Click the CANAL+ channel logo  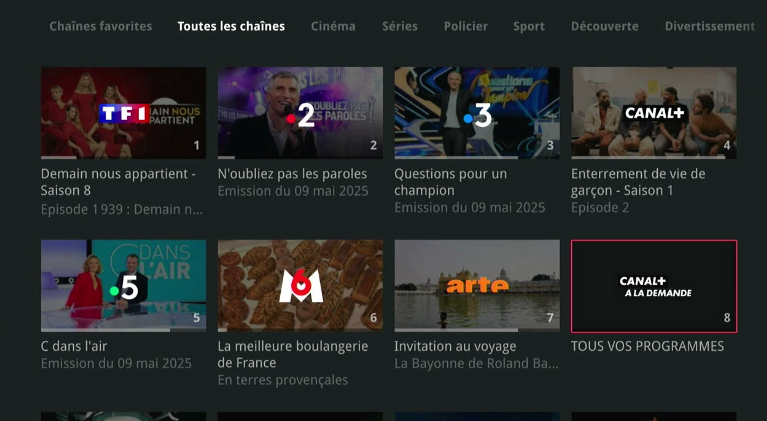coord(654,113)
